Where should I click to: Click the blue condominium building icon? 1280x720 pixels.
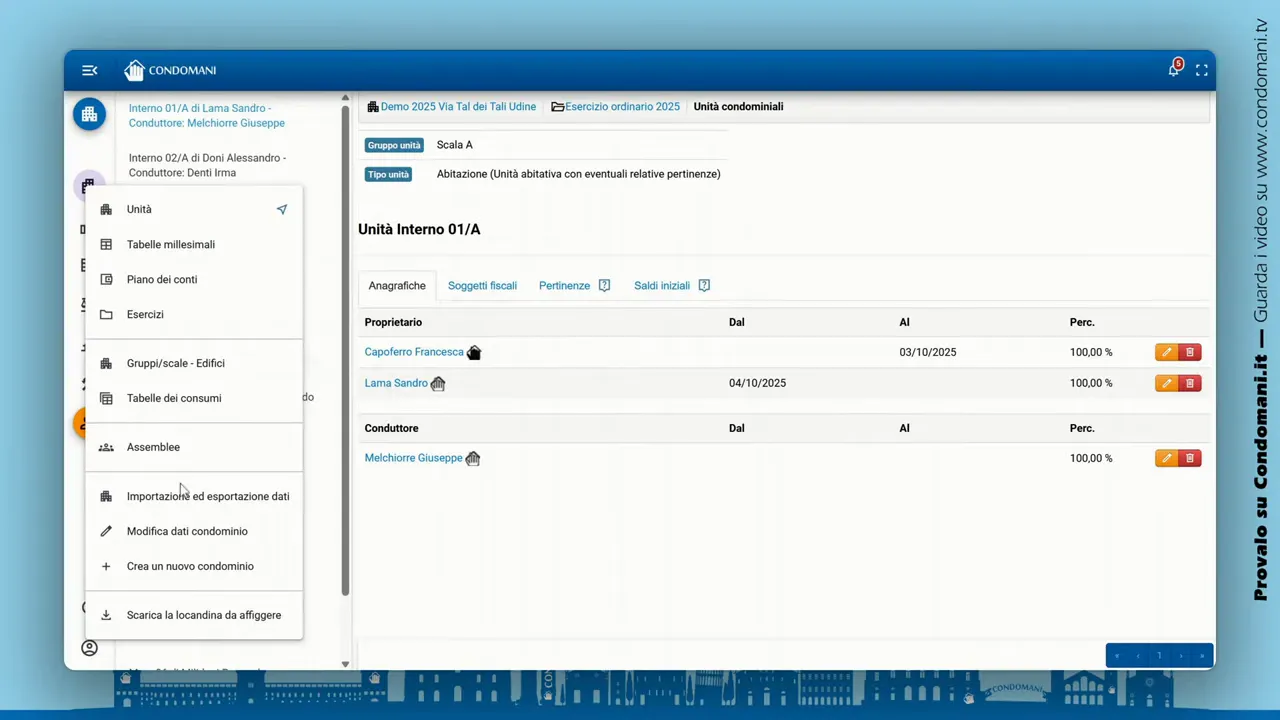click(x=89, y=114)
